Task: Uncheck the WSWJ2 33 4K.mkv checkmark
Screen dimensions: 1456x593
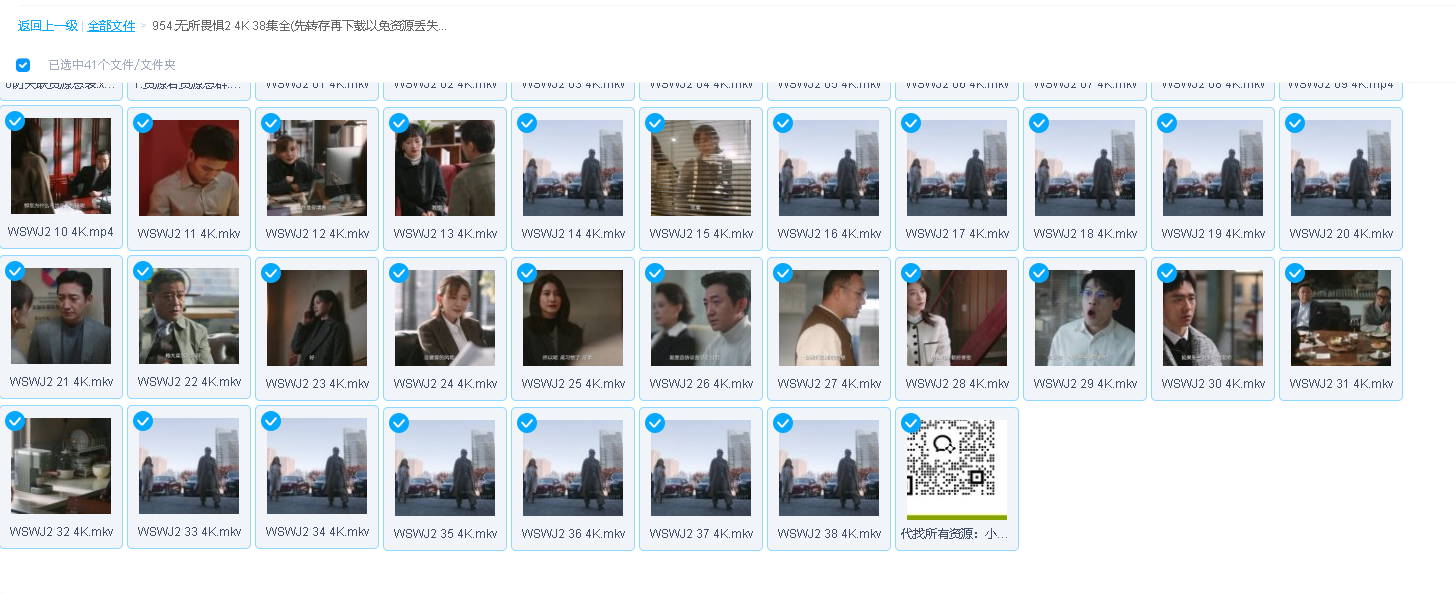Action: pyautogui.click(x=143, y=421)
